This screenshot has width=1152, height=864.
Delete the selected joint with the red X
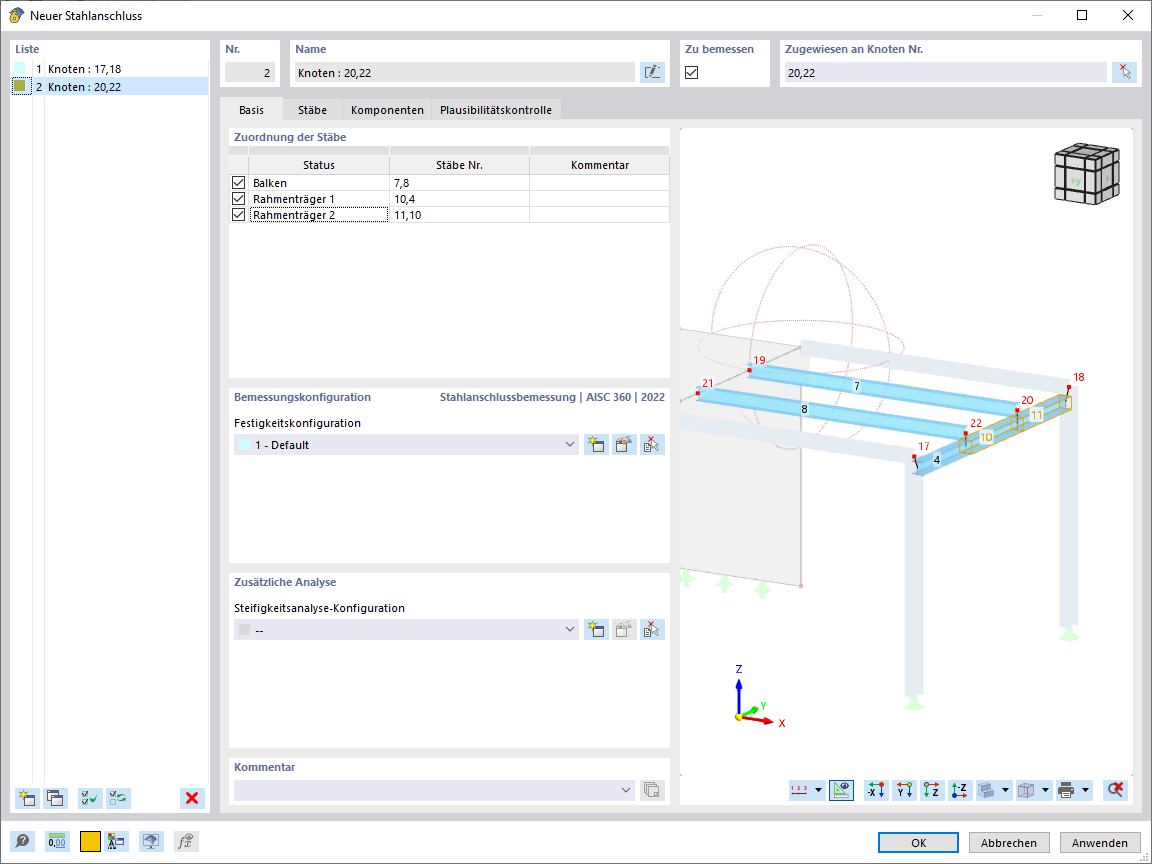point(192,798)
